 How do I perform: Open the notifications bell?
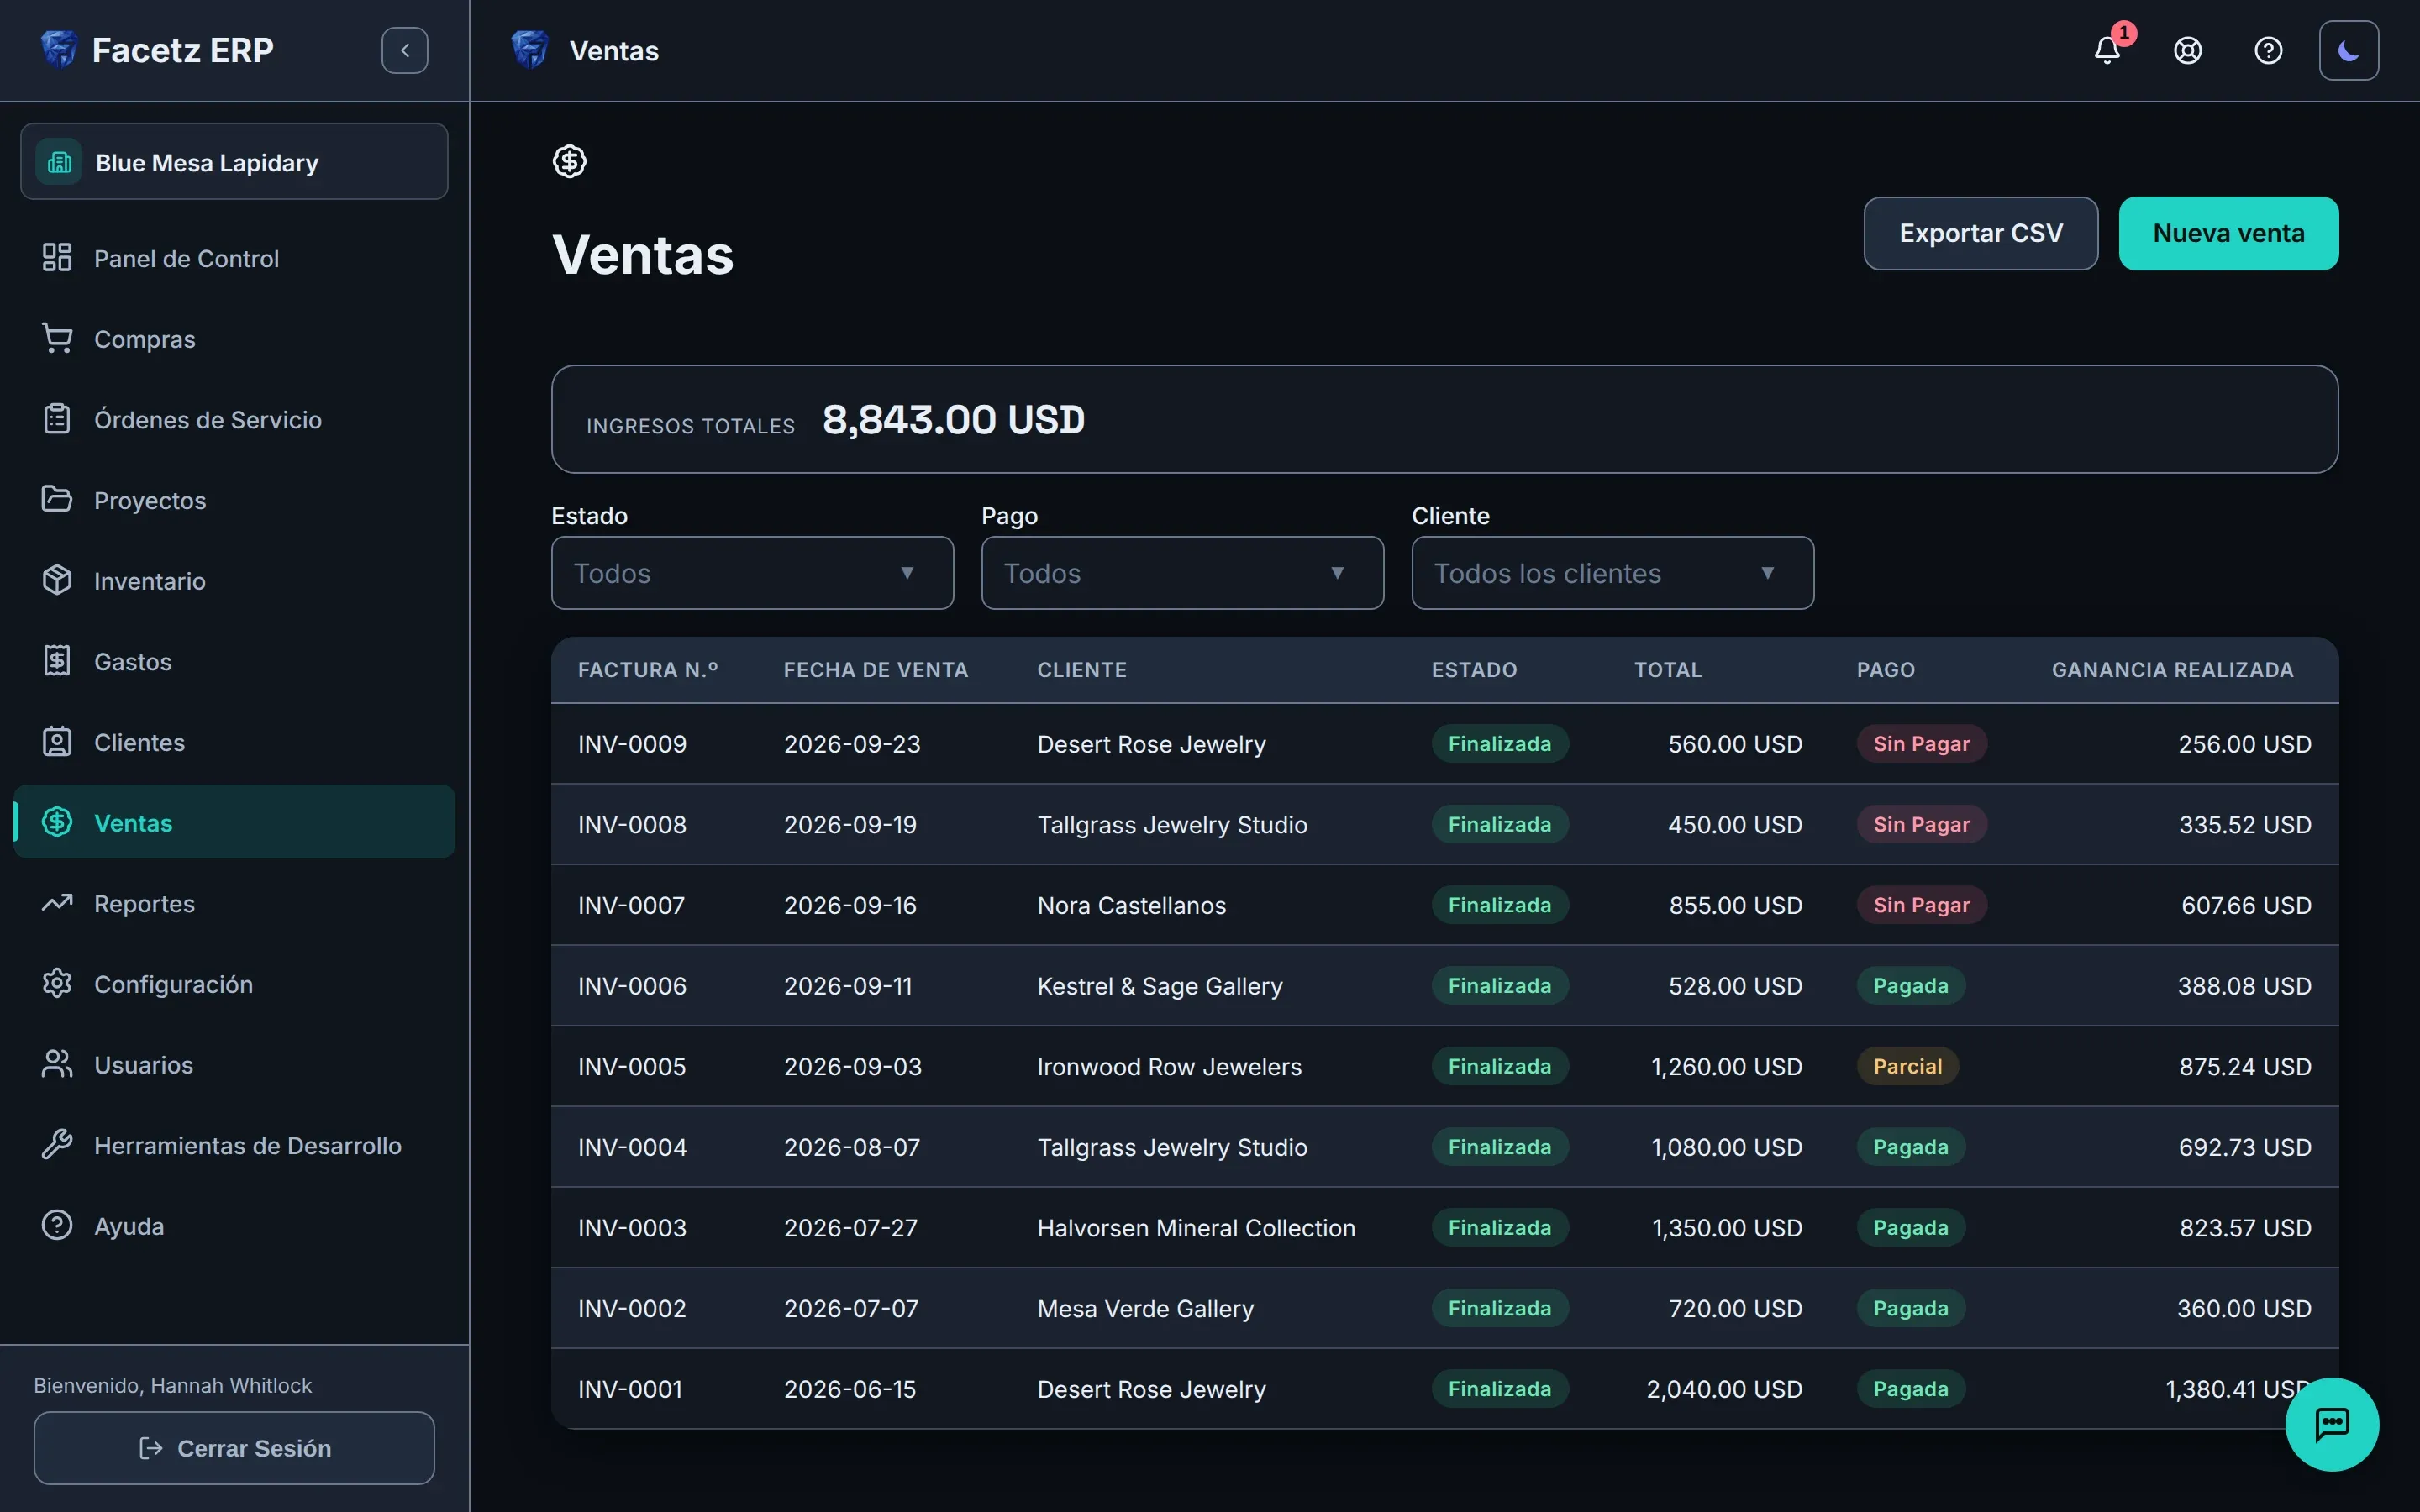2107,50
